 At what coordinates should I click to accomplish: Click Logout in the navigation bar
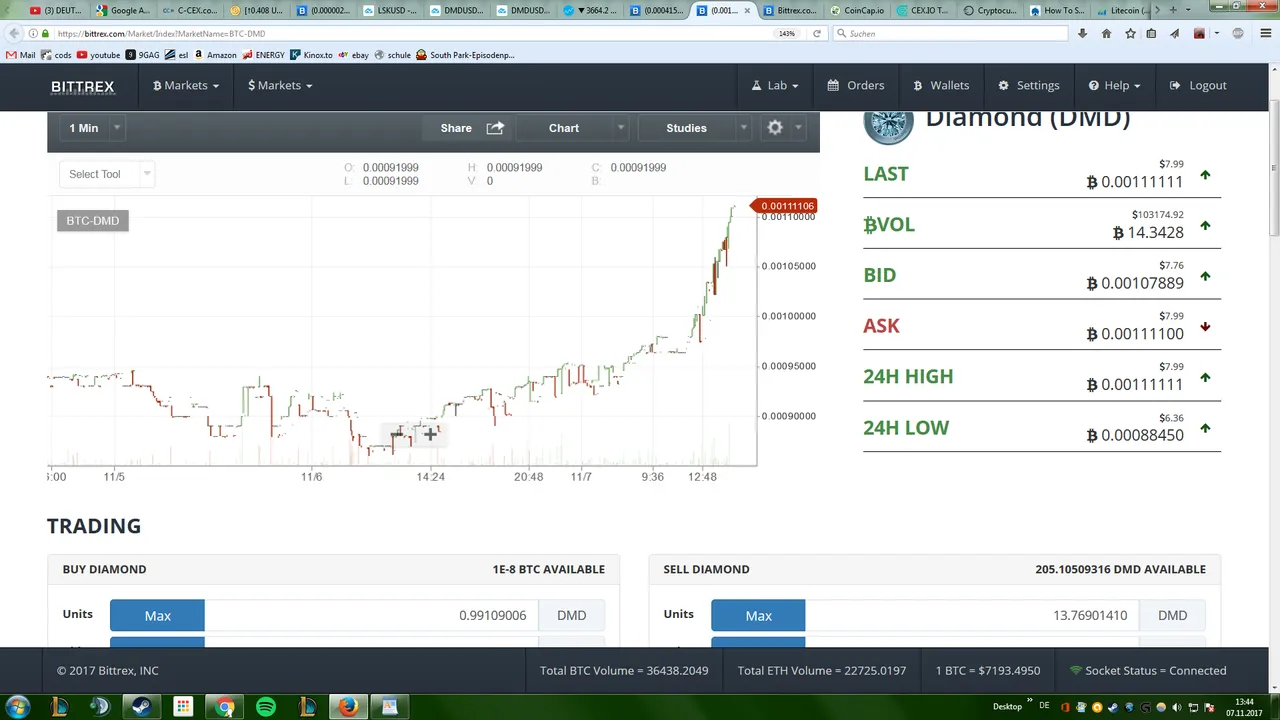pyautogui.click(x=1198, y=86)
